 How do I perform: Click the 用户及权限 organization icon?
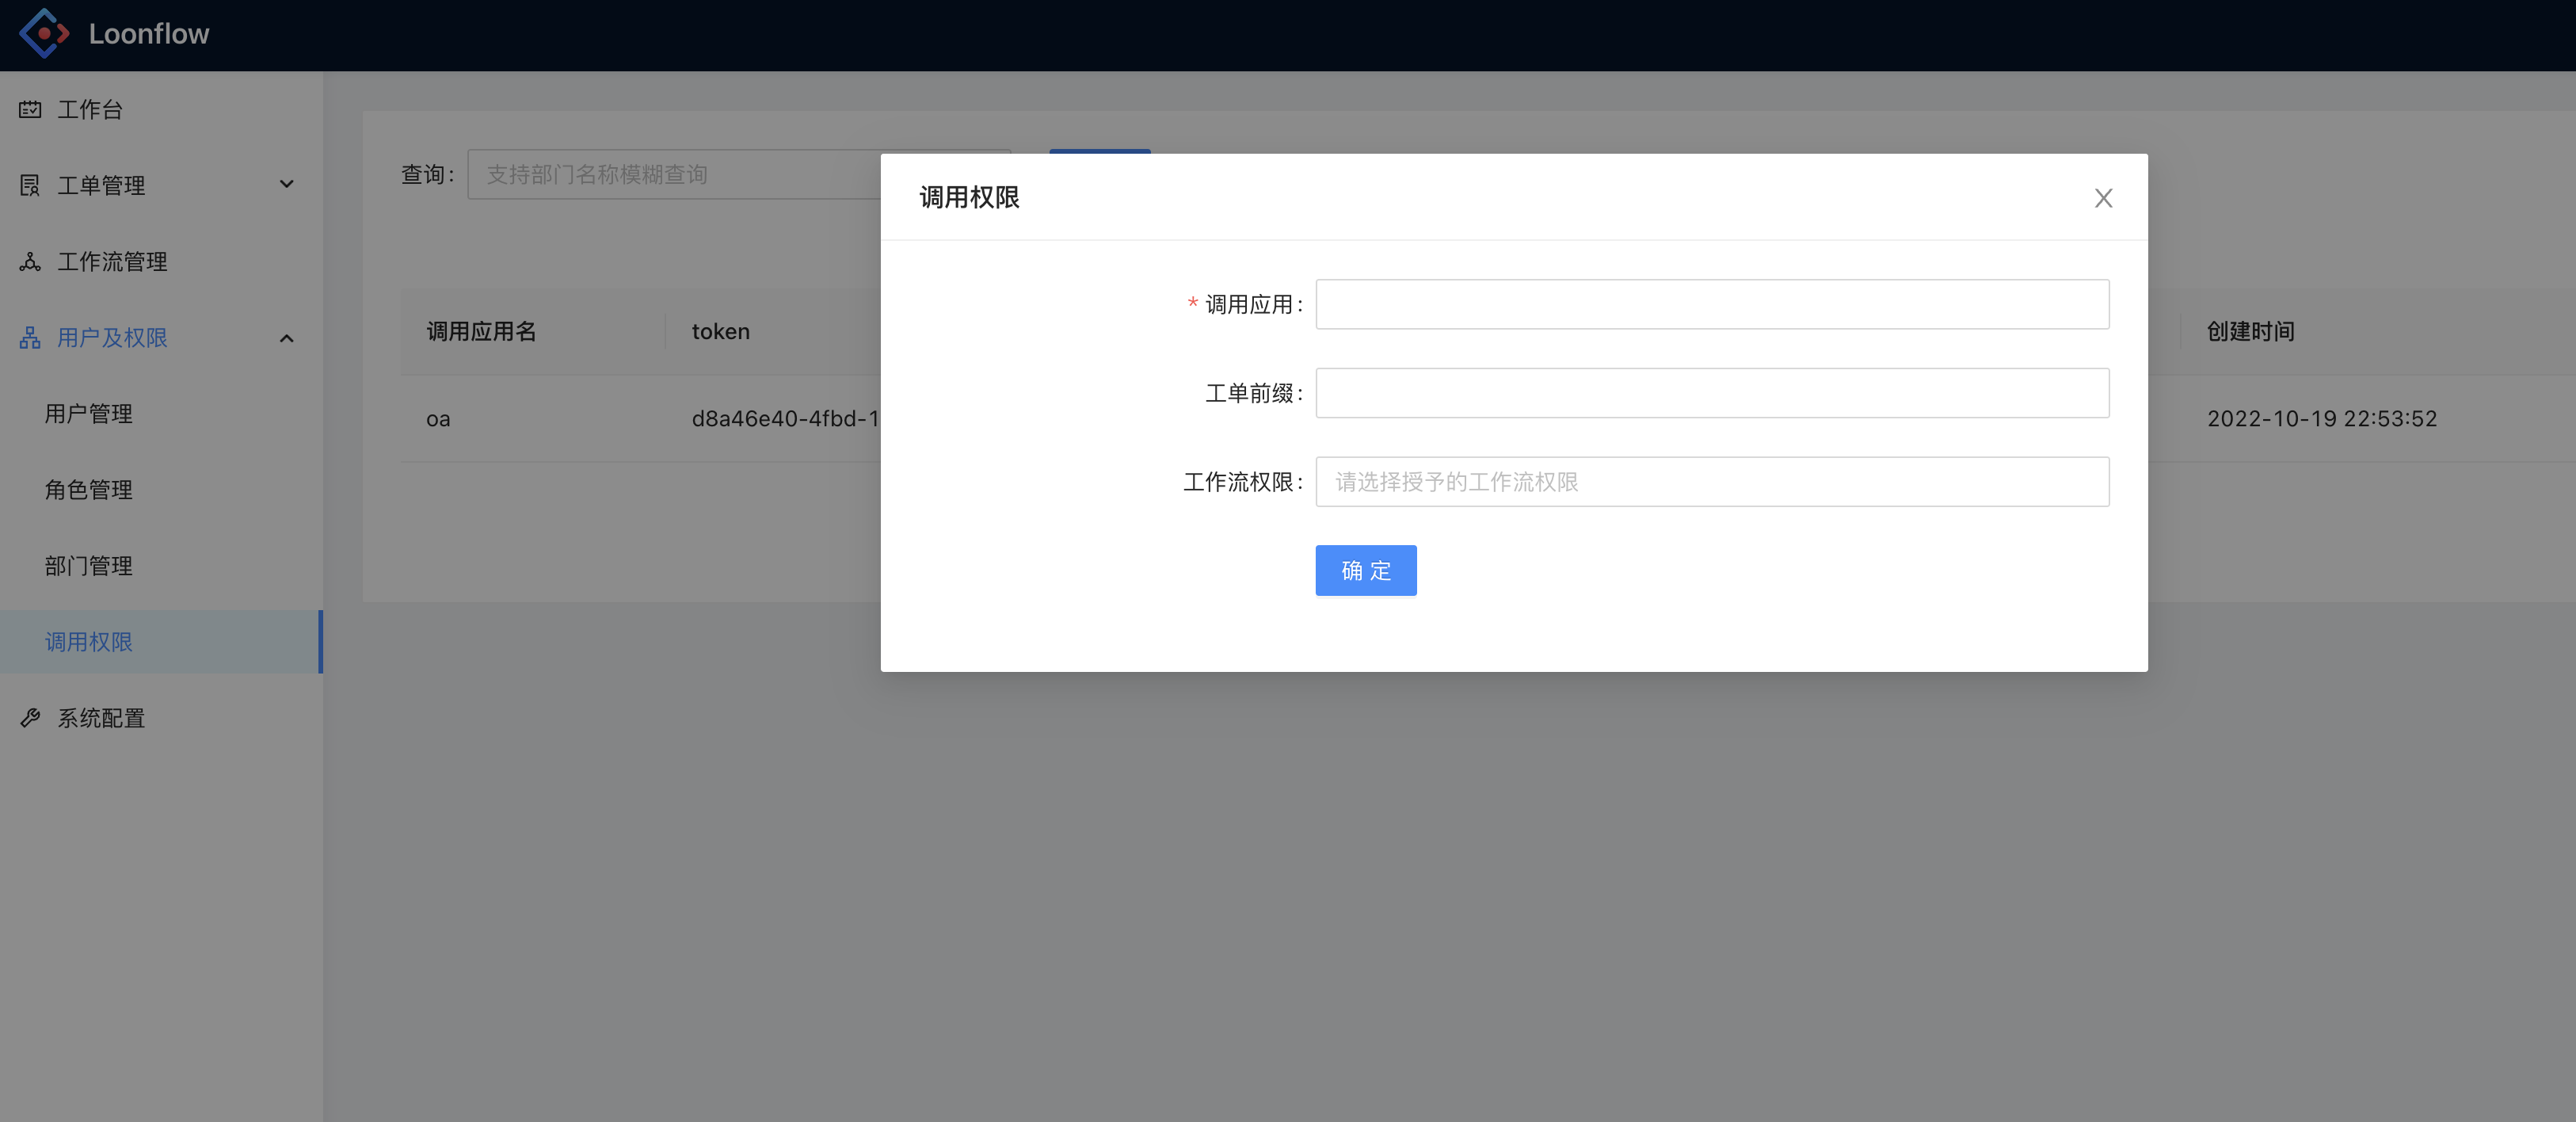coord(30,338)
